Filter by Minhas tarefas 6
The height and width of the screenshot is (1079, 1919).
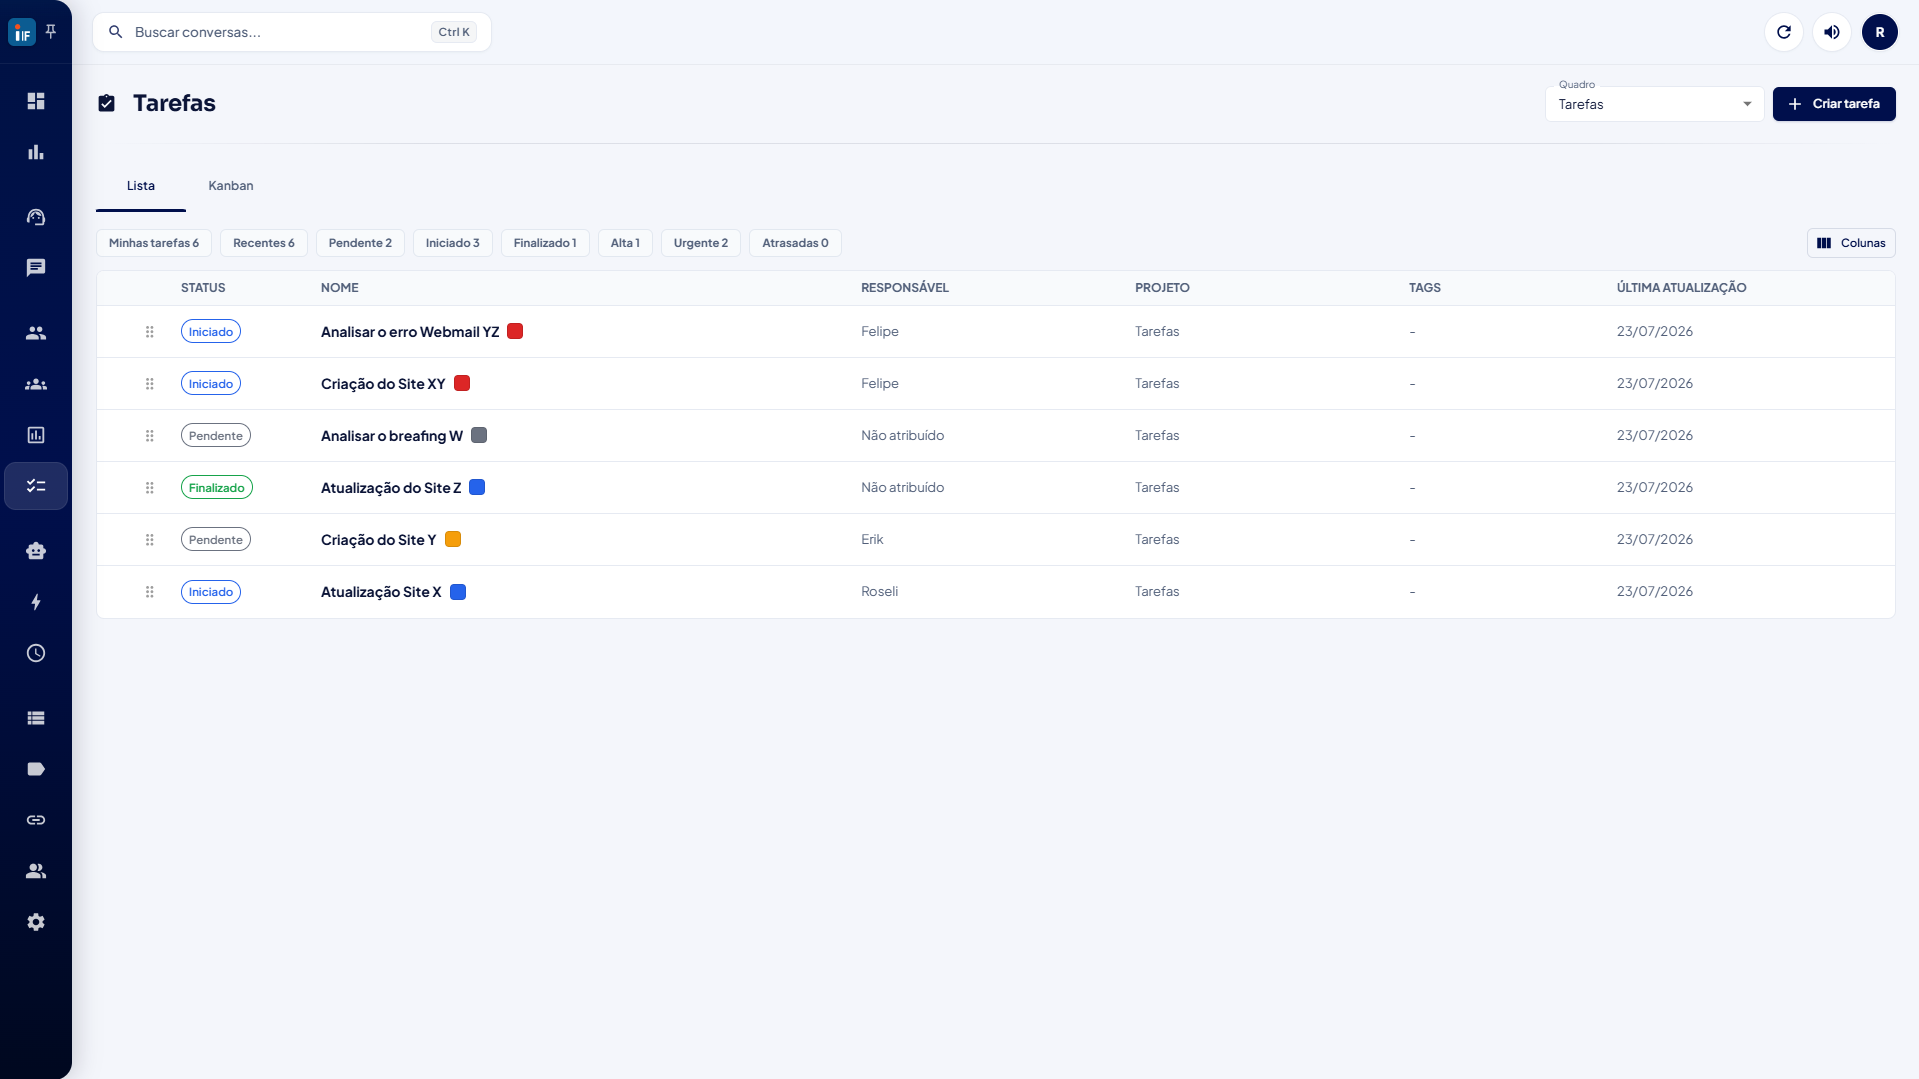pyautogui.click(x=154, y=243)
